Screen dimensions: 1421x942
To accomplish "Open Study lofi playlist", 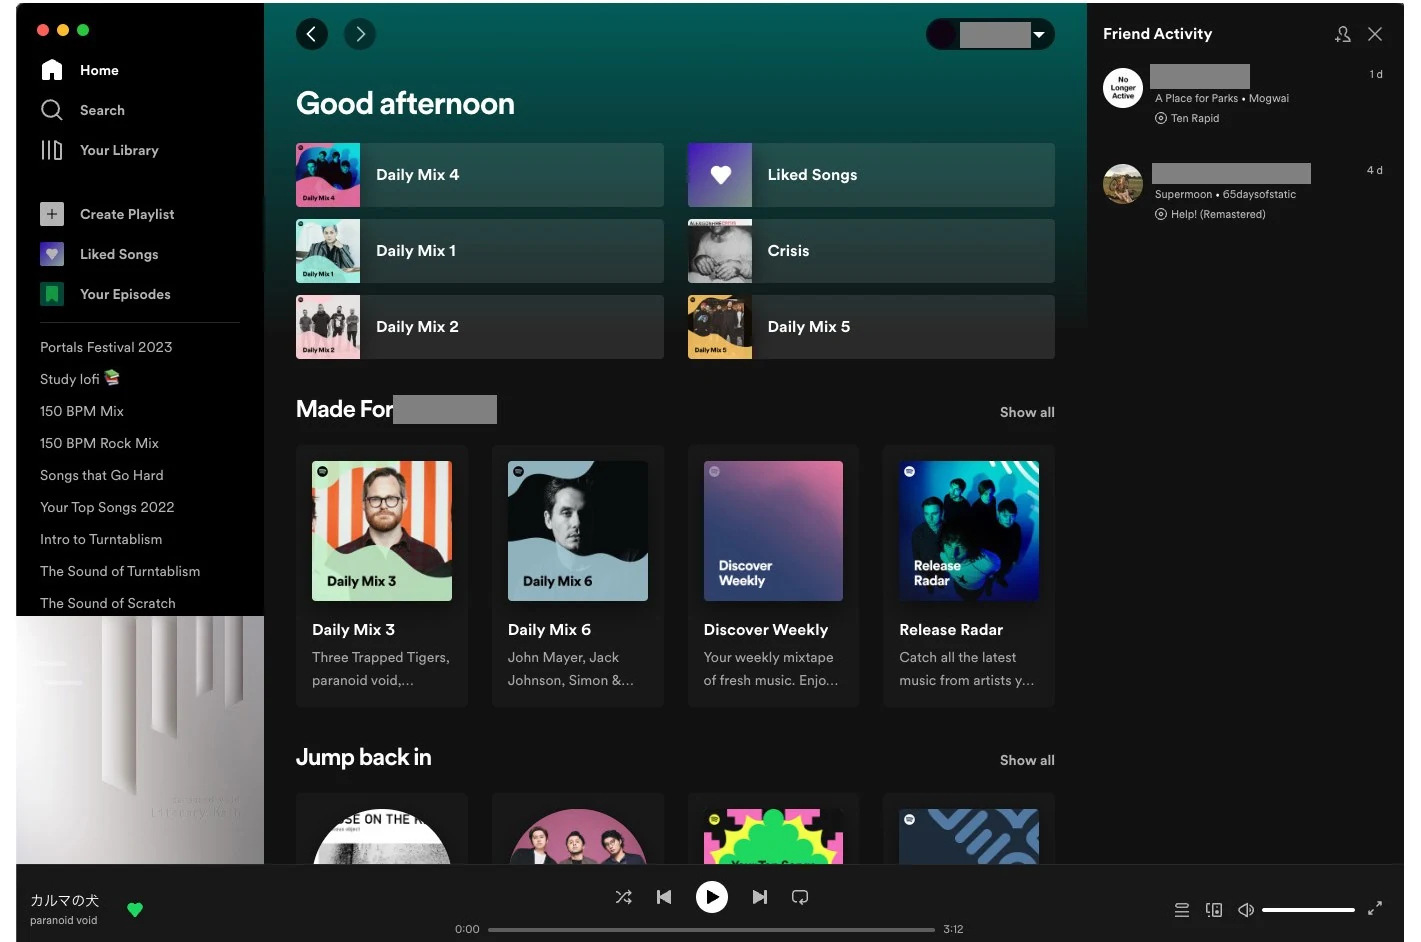I will (80, 379).
